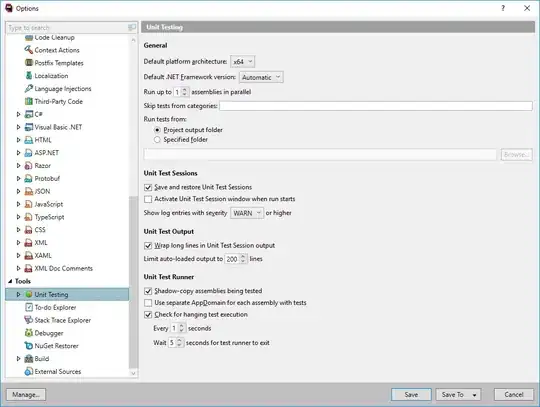Click the Postfix Templates icon
The width and height of the screenshot is (540, 407).
pyautogui.click(x=29, y=63)
